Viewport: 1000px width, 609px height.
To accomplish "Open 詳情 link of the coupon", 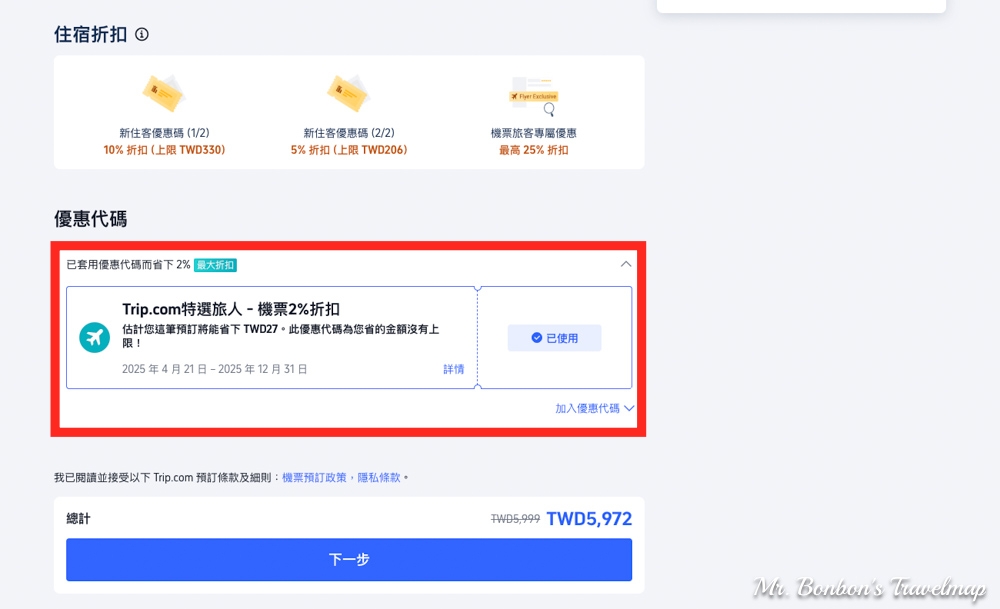I will (453, 369).
